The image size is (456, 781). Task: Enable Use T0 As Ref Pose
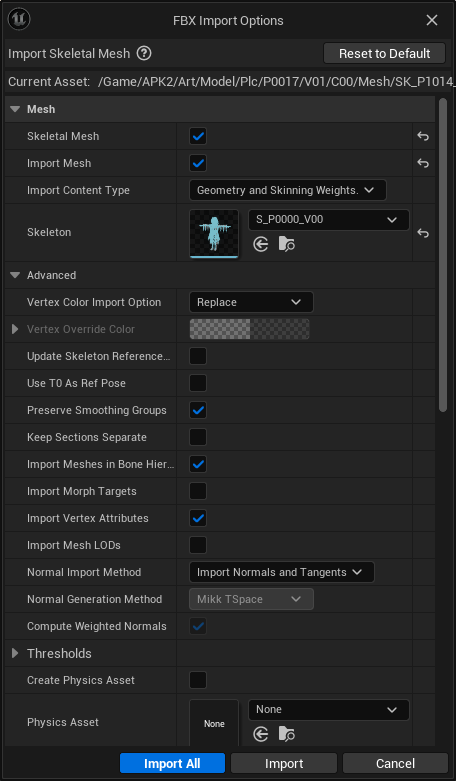tap(198, 384)
